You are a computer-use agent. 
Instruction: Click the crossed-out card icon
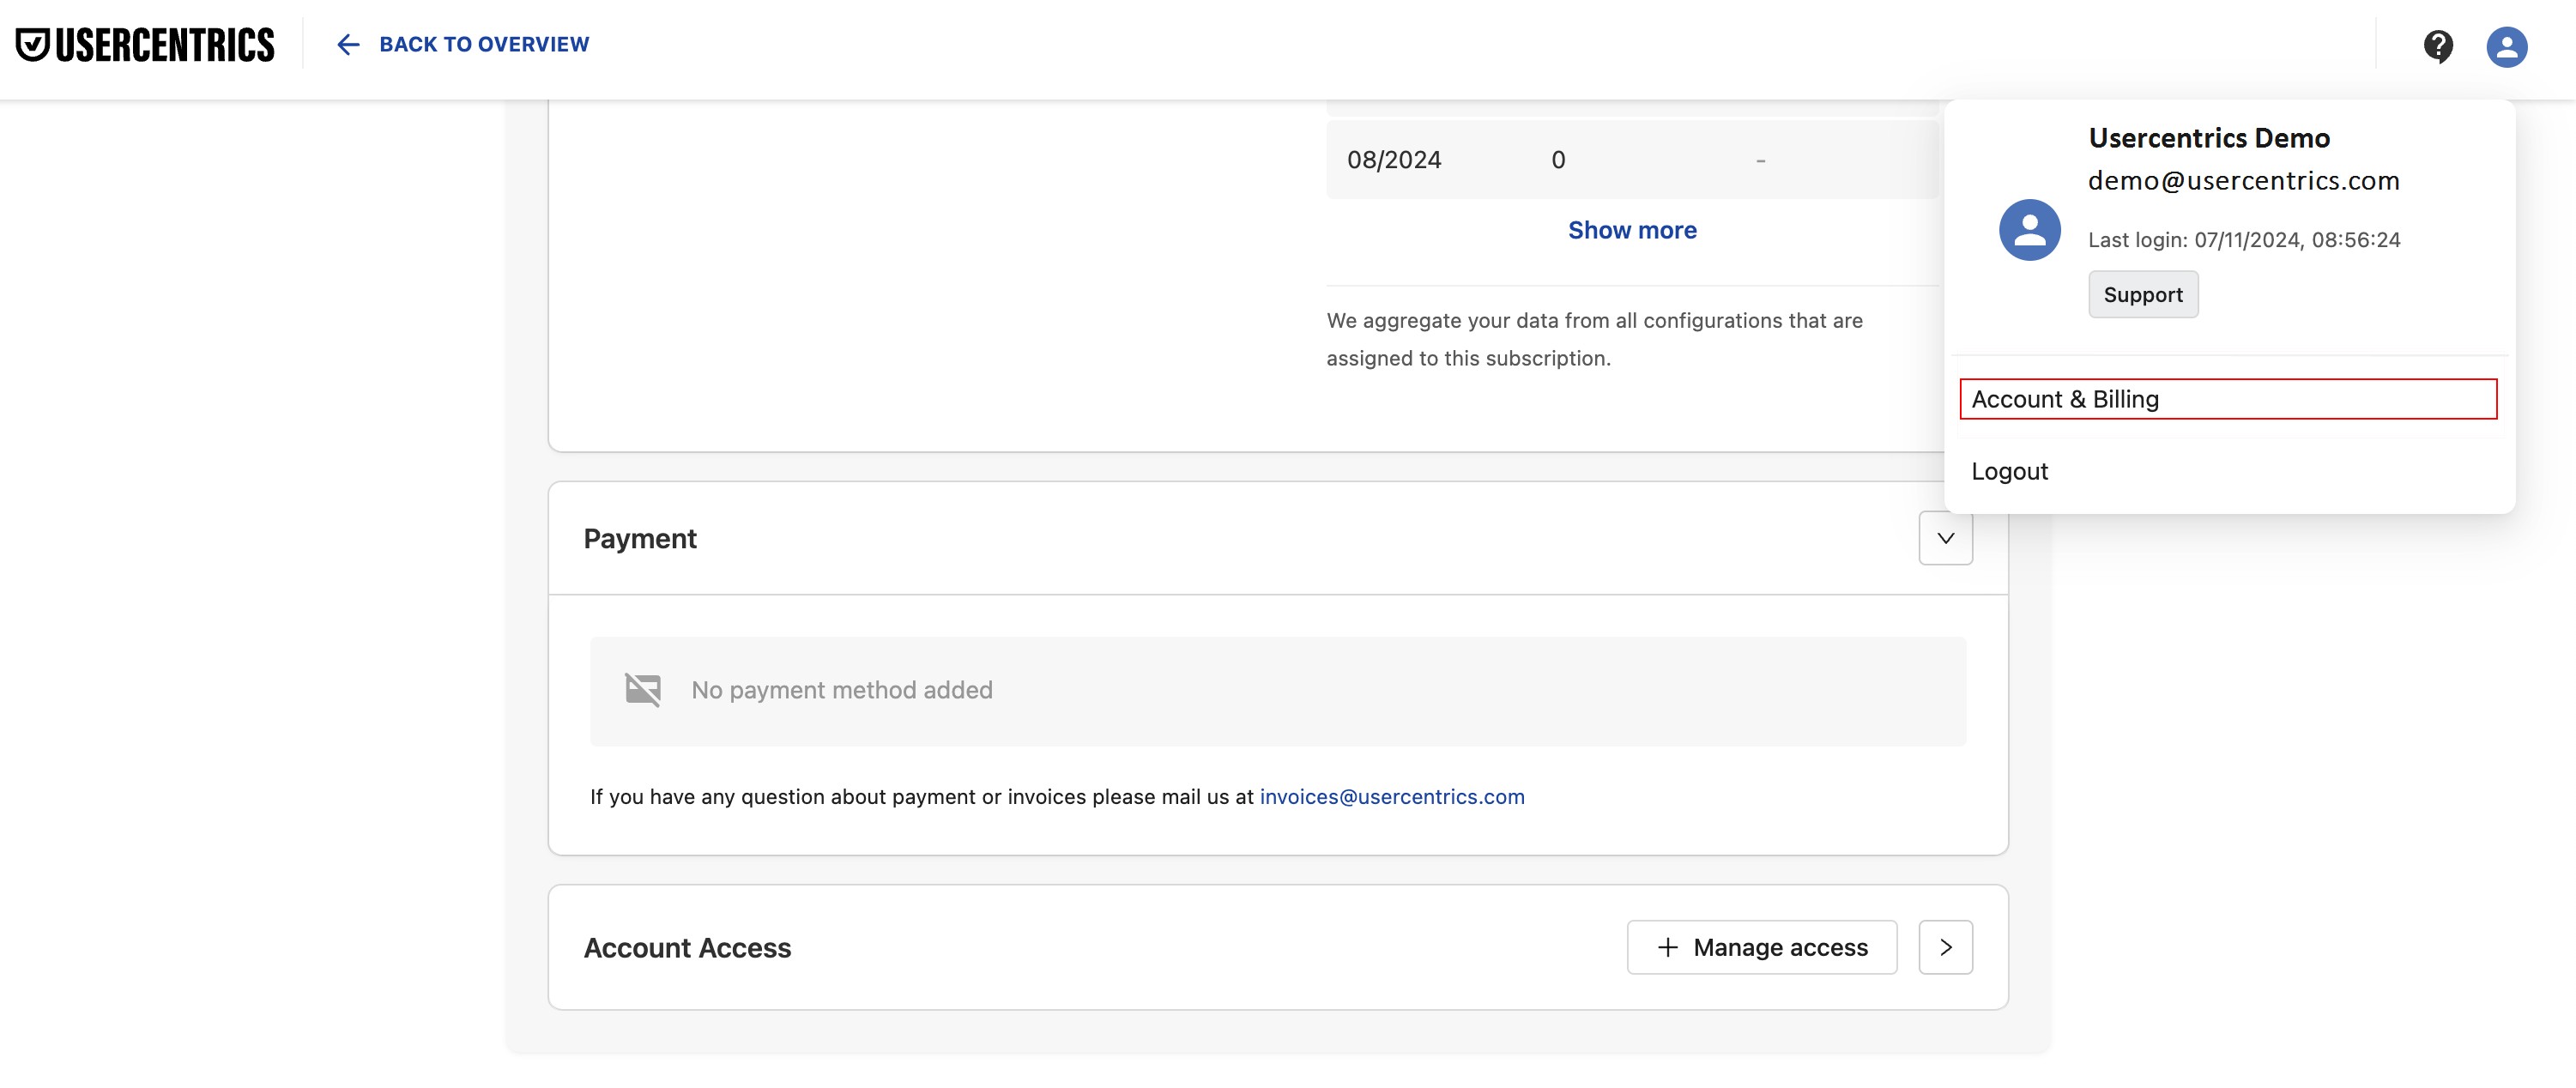643,690
